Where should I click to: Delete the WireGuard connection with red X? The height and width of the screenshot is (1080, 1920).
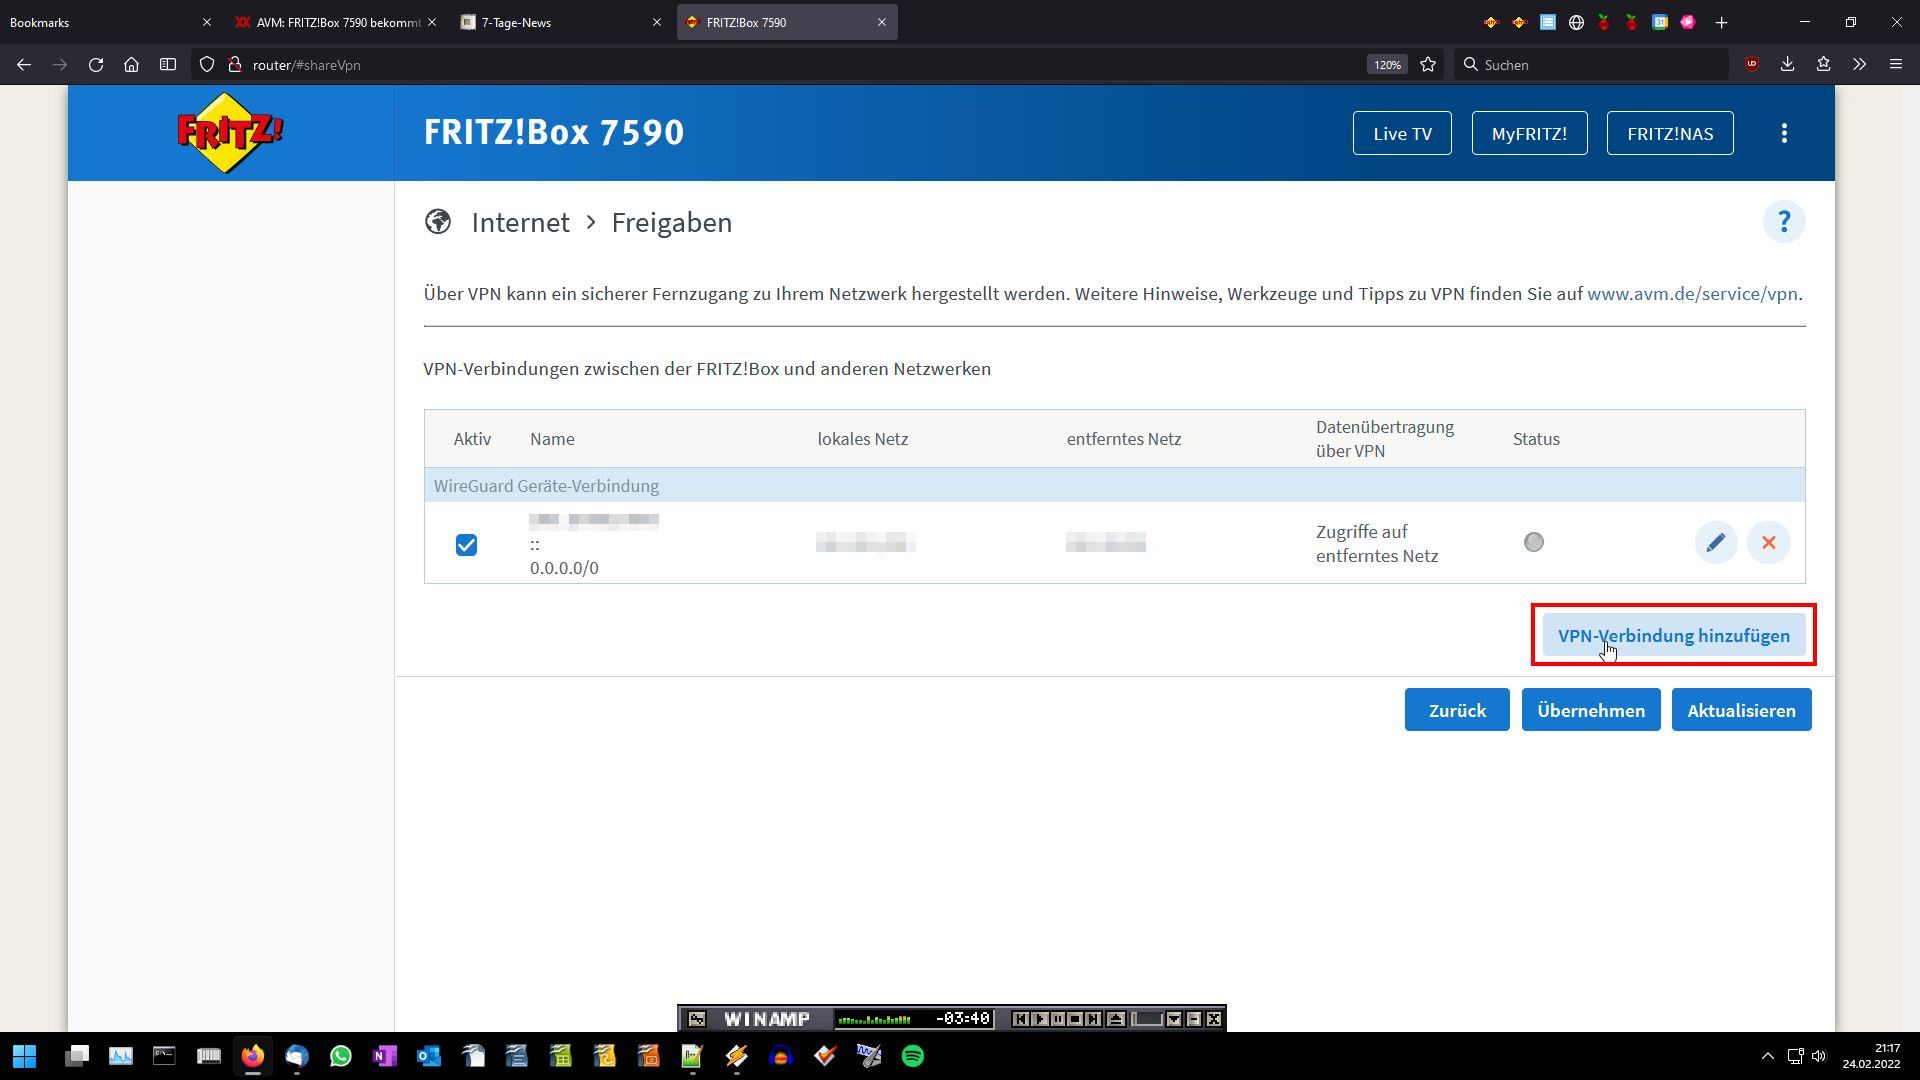click(x=1769, y=543)
